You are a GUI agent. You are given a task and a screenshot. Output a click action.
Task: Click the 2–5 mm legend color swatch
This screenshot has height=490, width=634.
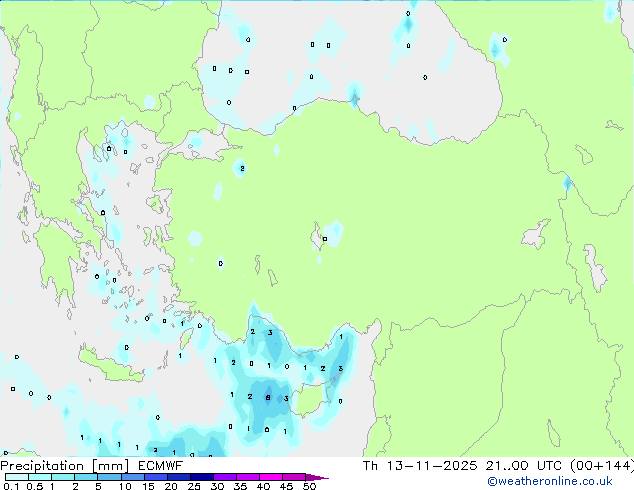(x=86, y=477)
